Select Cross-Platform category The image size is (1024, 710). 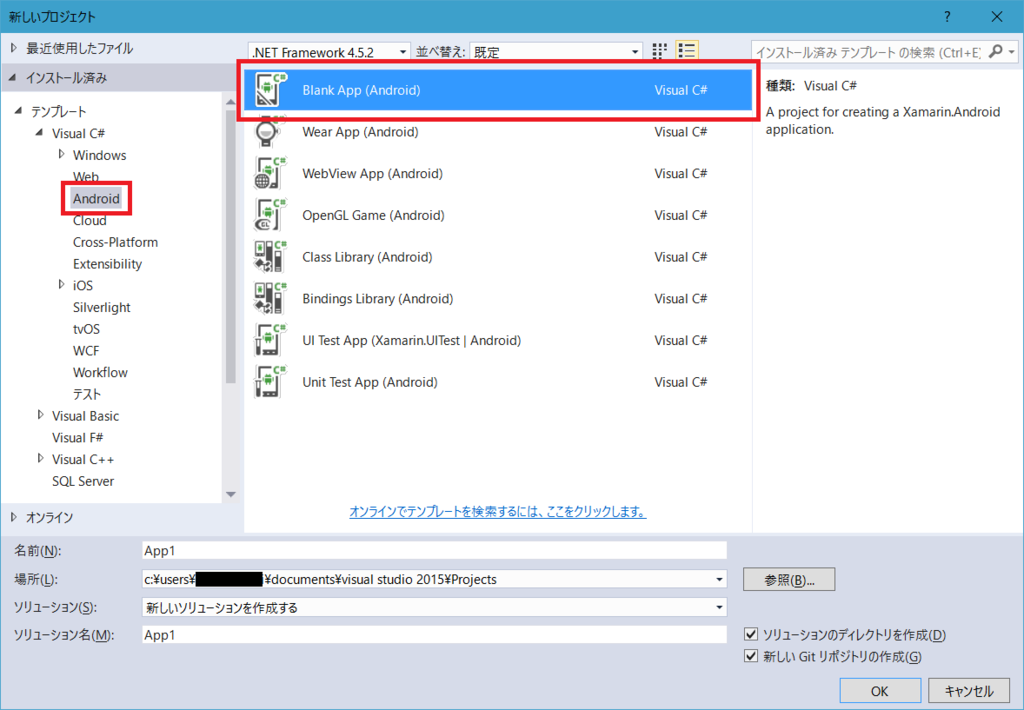[x=116, y=242]
